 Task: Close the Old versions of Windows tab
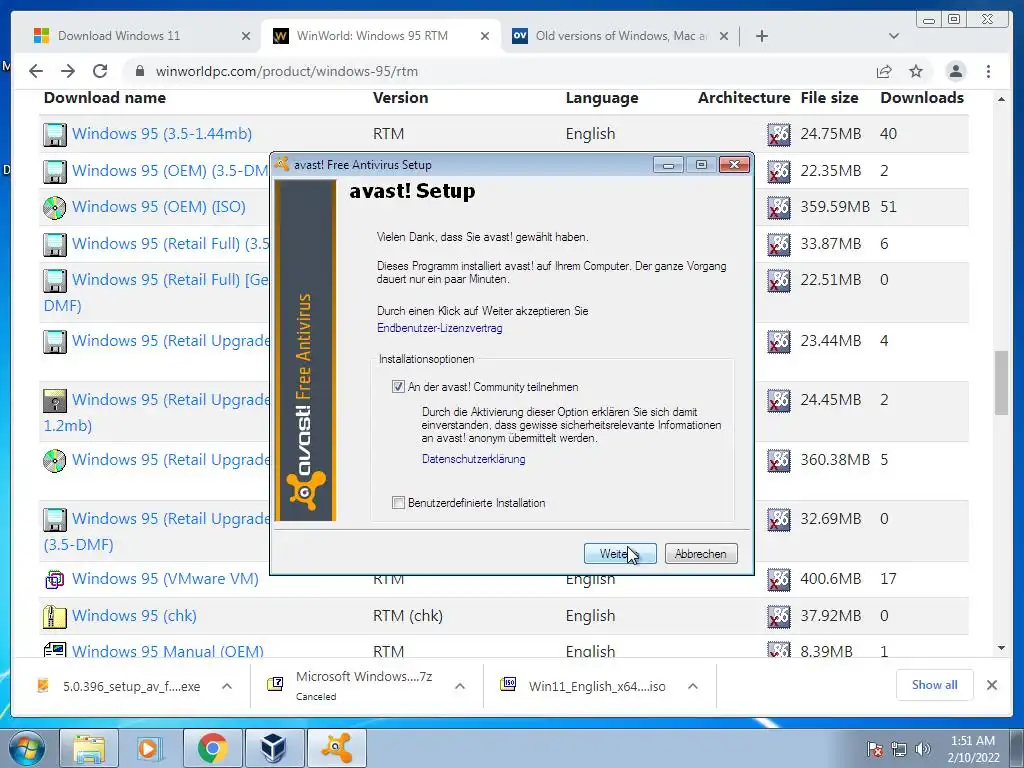tap(724, 37)
